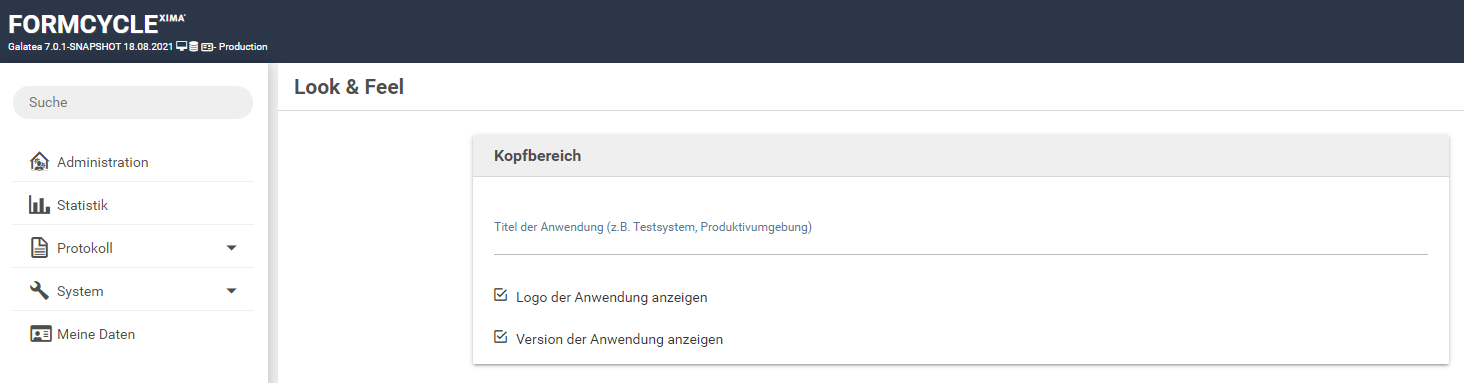Click the FORMCYCLE logo
The height and width of the screenshot is (383, 1464).
point(97,24)
